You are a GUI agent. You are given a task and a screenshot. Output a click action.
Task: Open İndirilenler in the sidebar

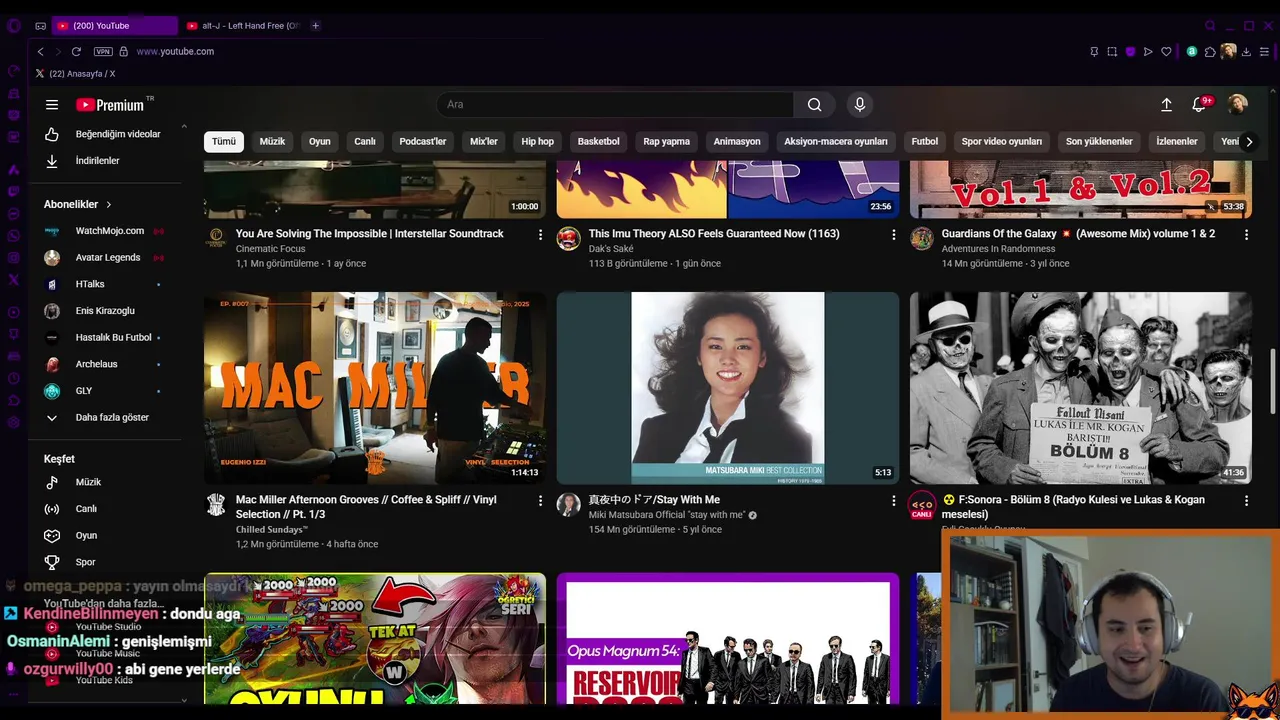coord(105,160)
